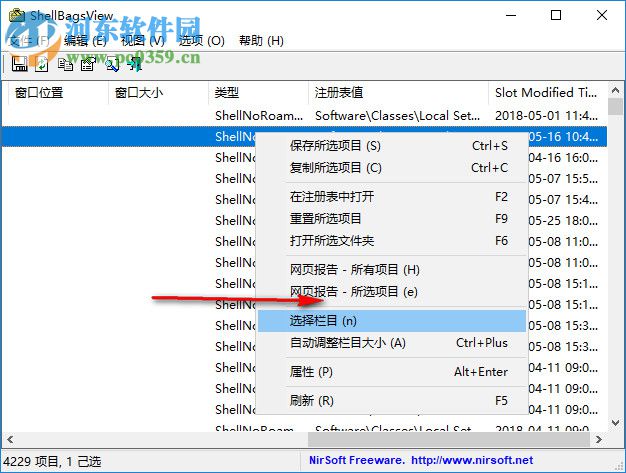Sort by 类型 column header

click(x=258, y=93)
